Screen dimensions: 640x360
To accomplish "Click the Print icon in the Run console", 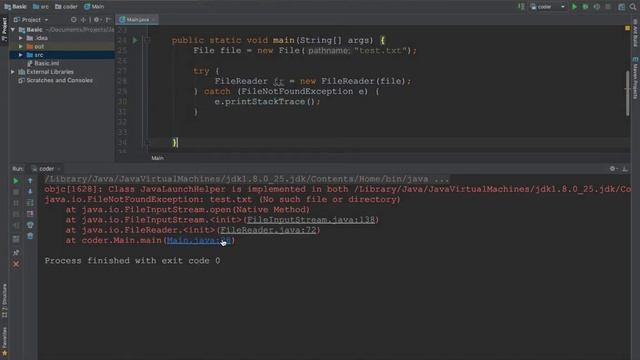I will coord(30,225).
